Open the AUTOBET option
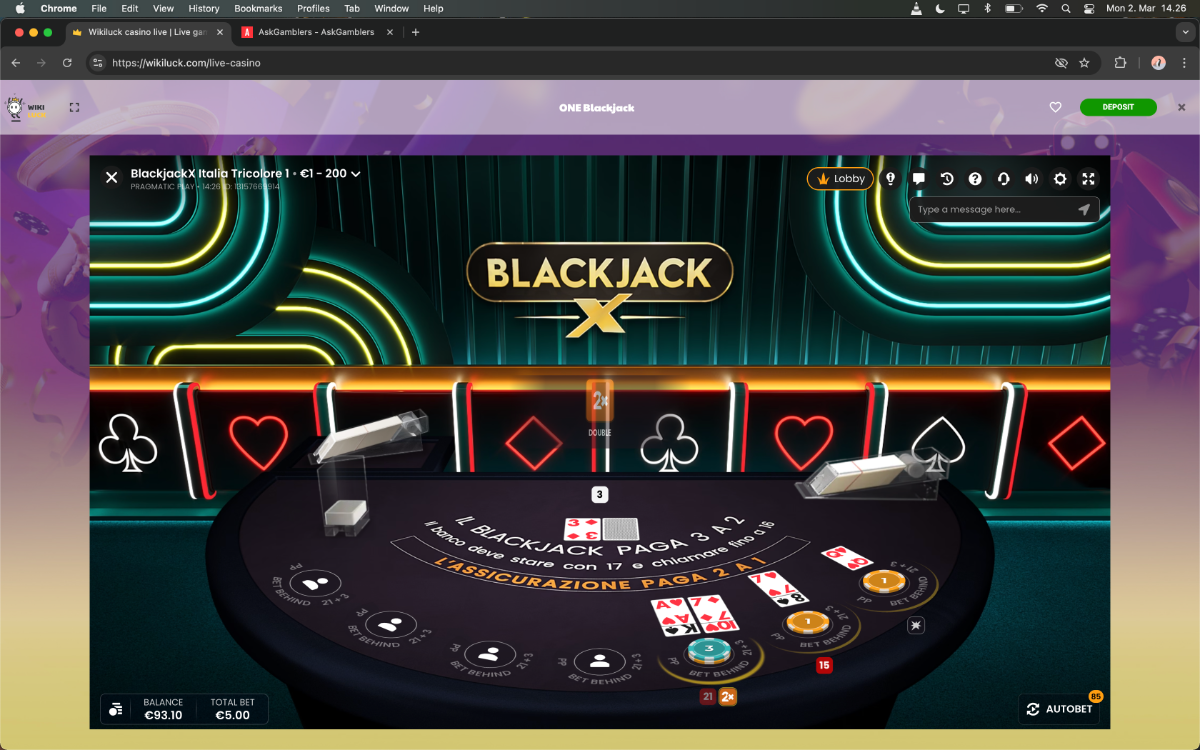Image resolution: width=1200 pixels, height=750 pixels. coord(1058,709)
